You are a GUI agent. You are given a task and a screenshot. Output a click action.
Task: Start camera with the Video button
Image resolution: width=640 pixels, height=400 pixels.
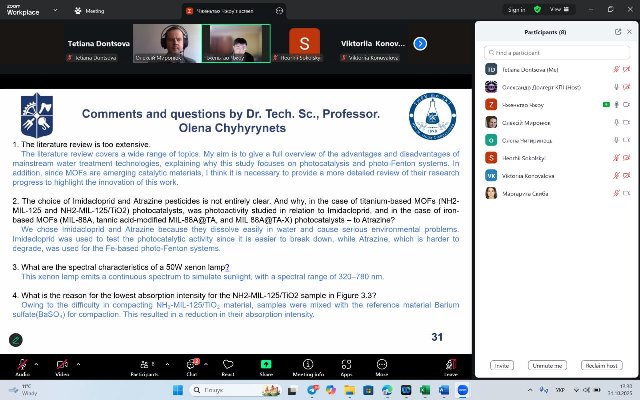(62, 366)
